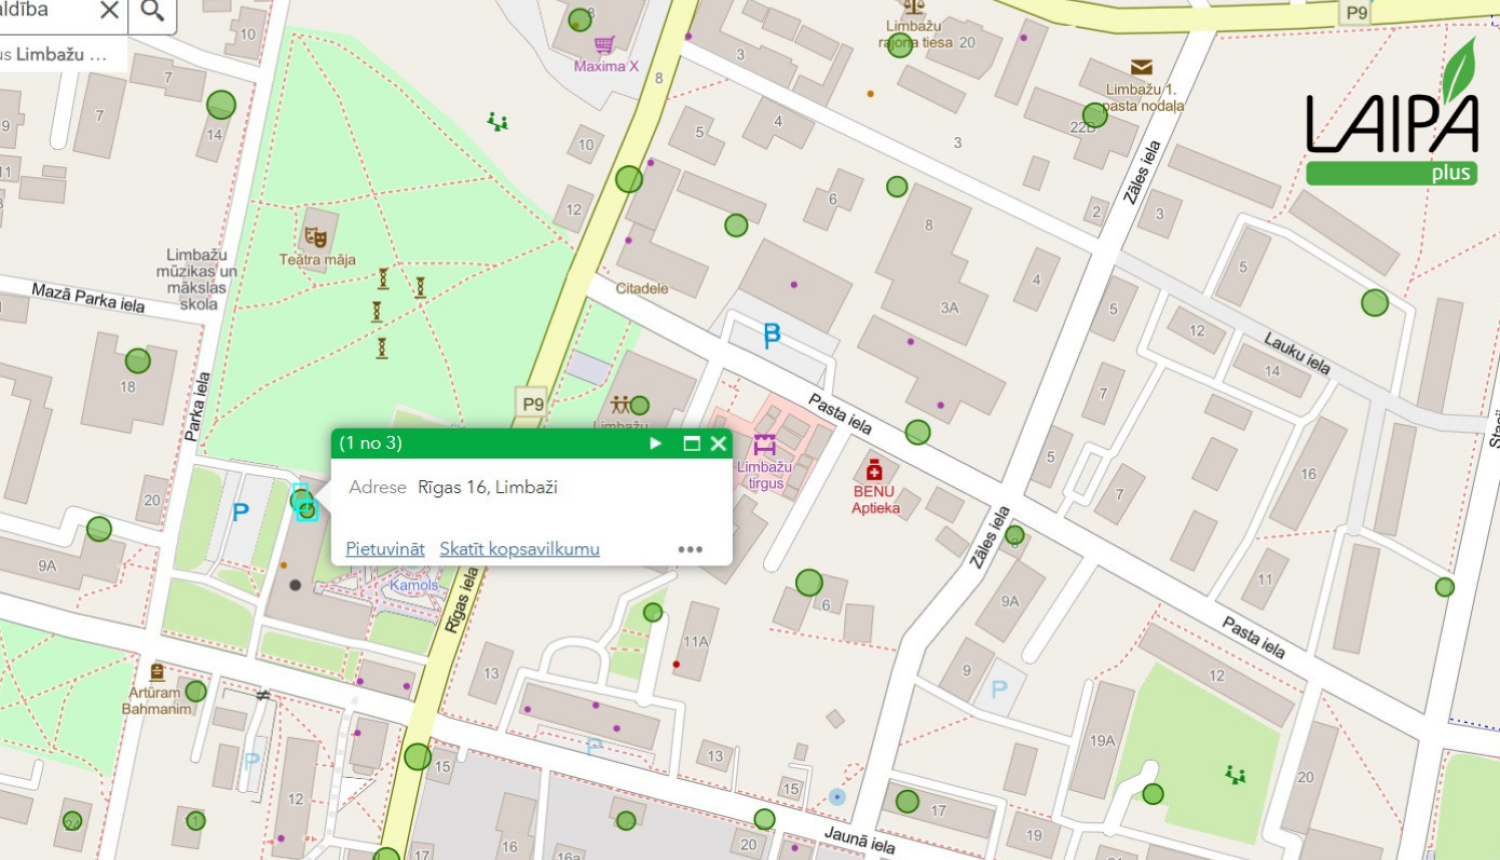The width and height of the screenshot is (1500, 860).
Task: Clear the search box text
Action: coord(109,11)
